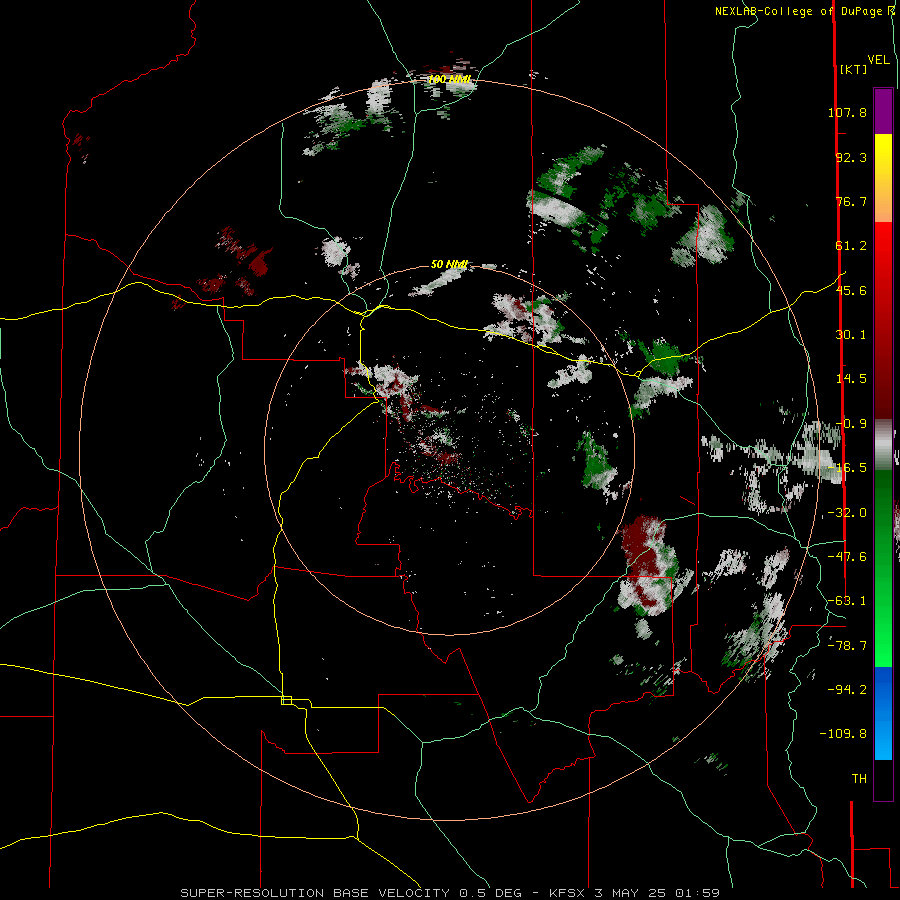Click the [KT] units label
Screen dimensions: 900x900
(853, 69)
